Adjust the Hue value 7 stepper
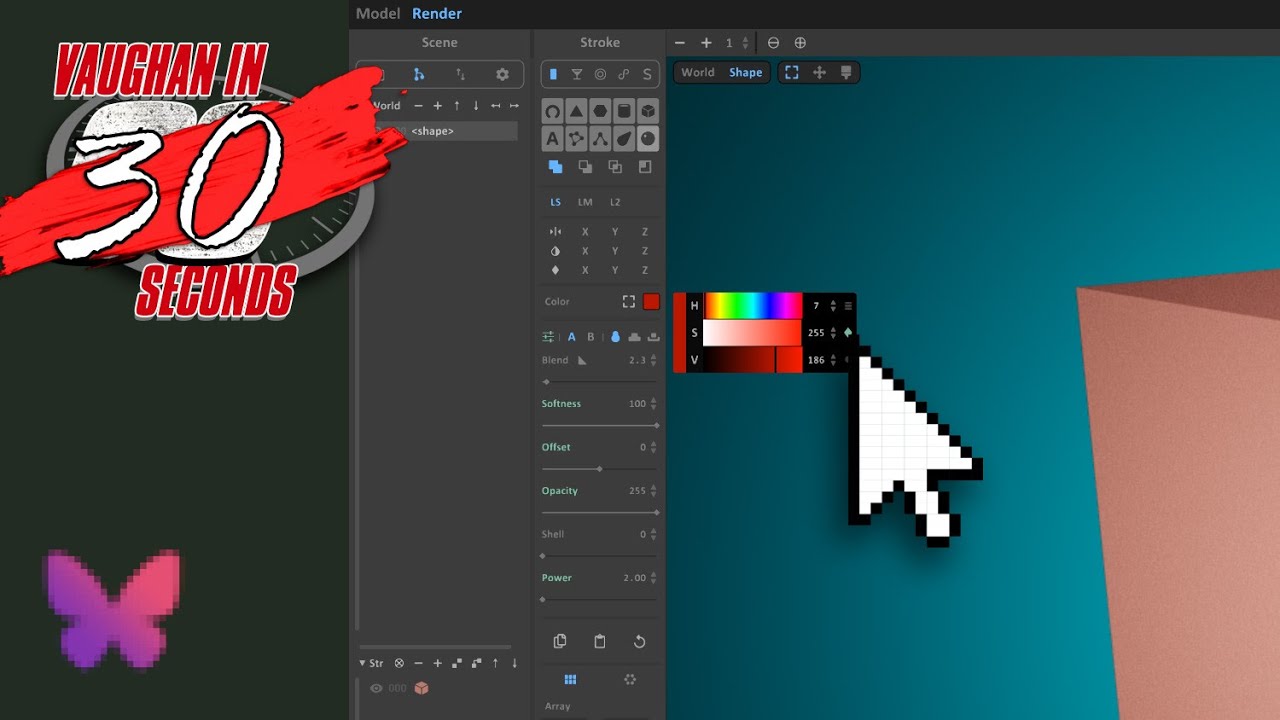Viewport: 1280px width, 720px height. click(833, 306)
